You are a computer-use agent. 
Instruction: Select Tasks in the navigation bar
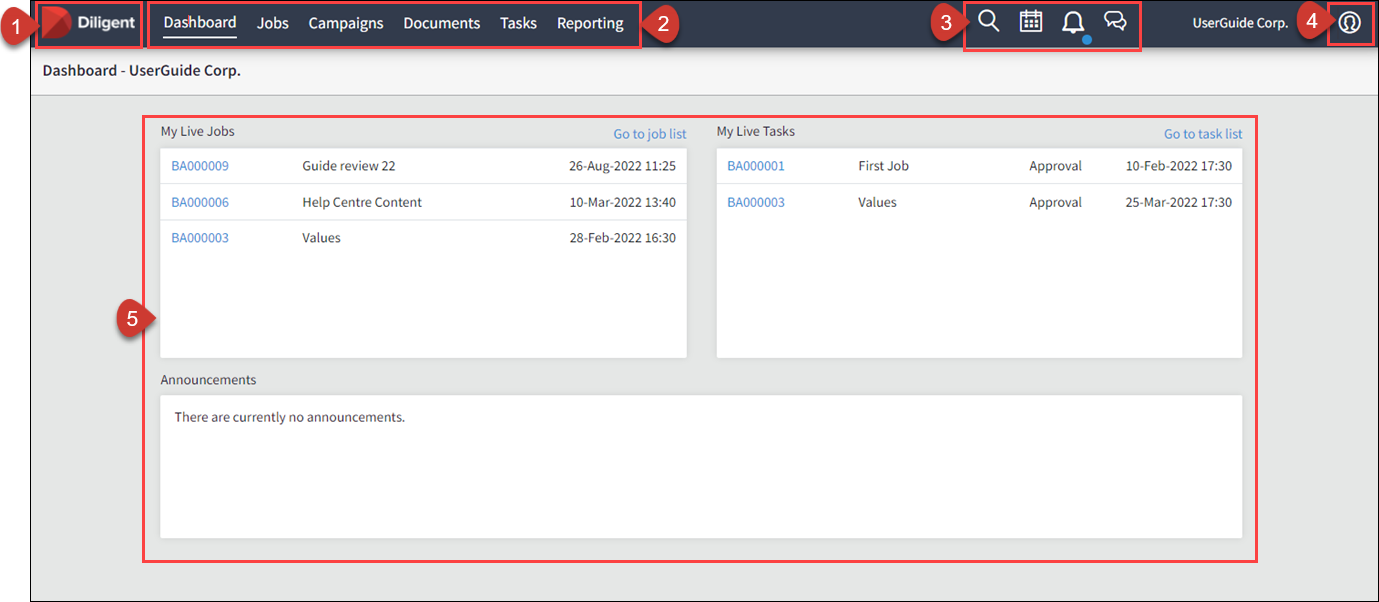pos(518,23)
